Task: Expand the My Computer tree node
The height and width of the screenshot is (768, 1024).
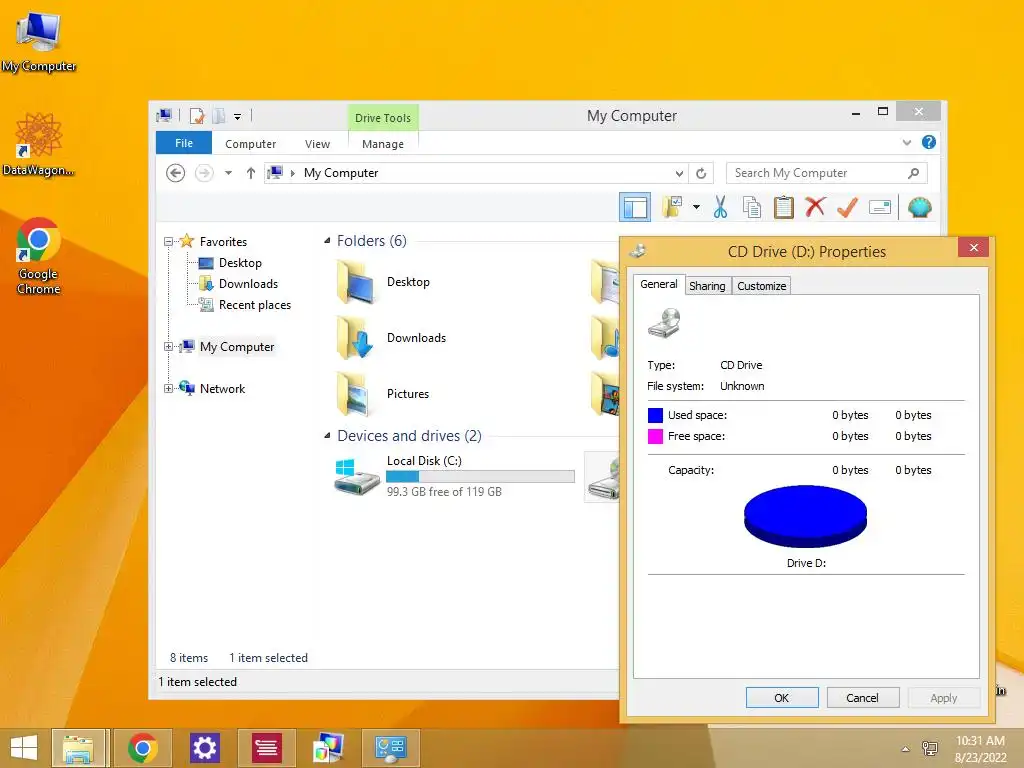Action: tap(168, 347)
